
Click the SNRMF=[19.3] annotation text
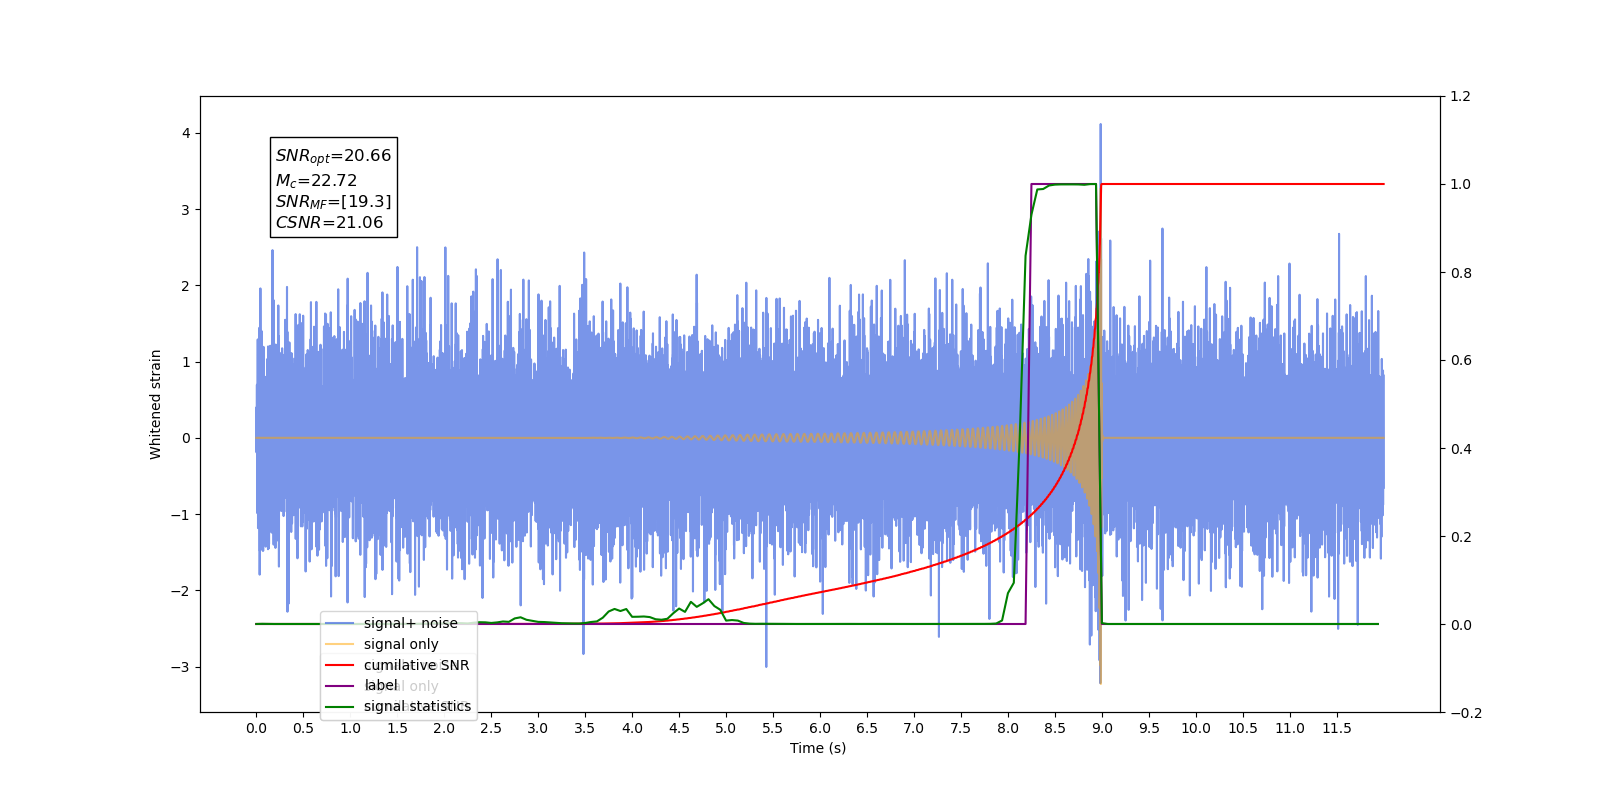point(333,202)
